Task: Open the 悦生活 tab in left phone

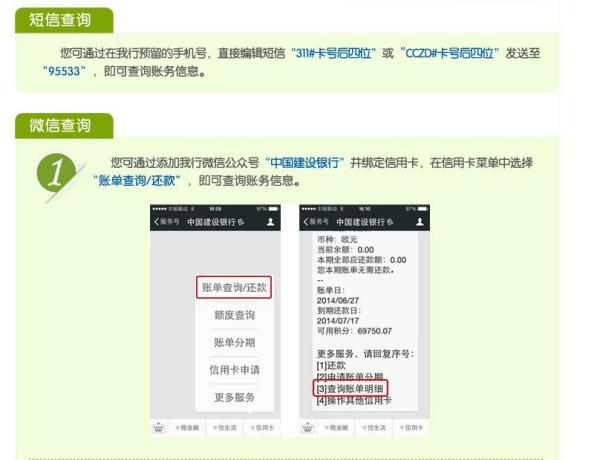Action: tap(225, 427)
